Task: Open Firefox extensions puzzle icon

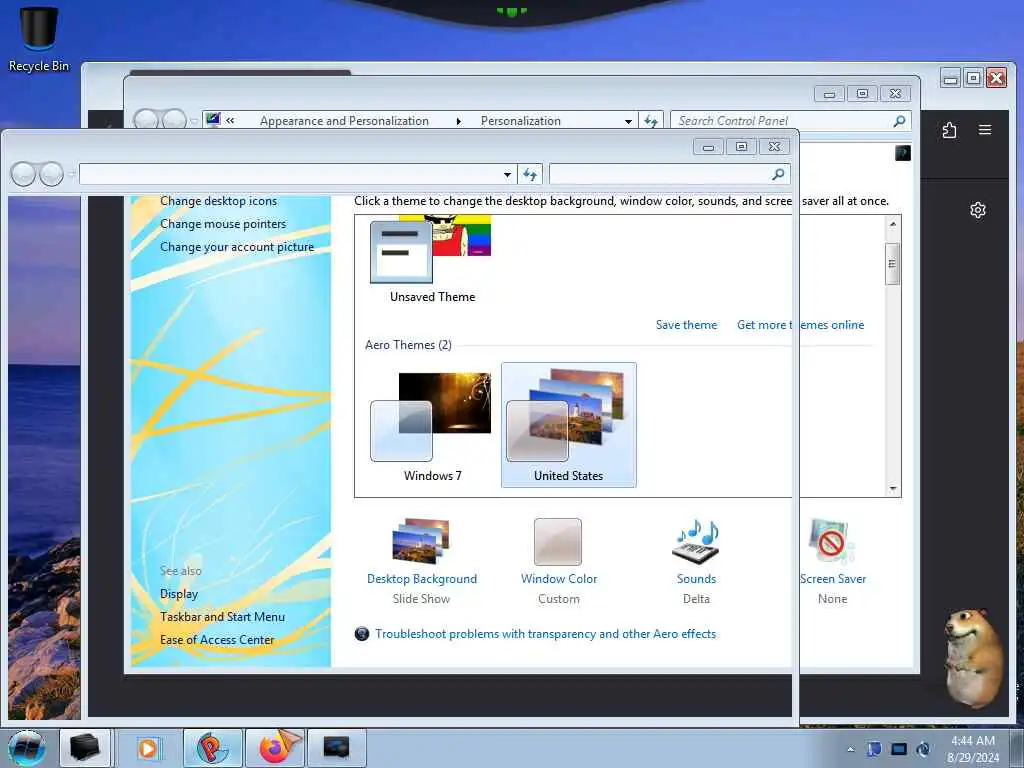Action: point(950,130)
